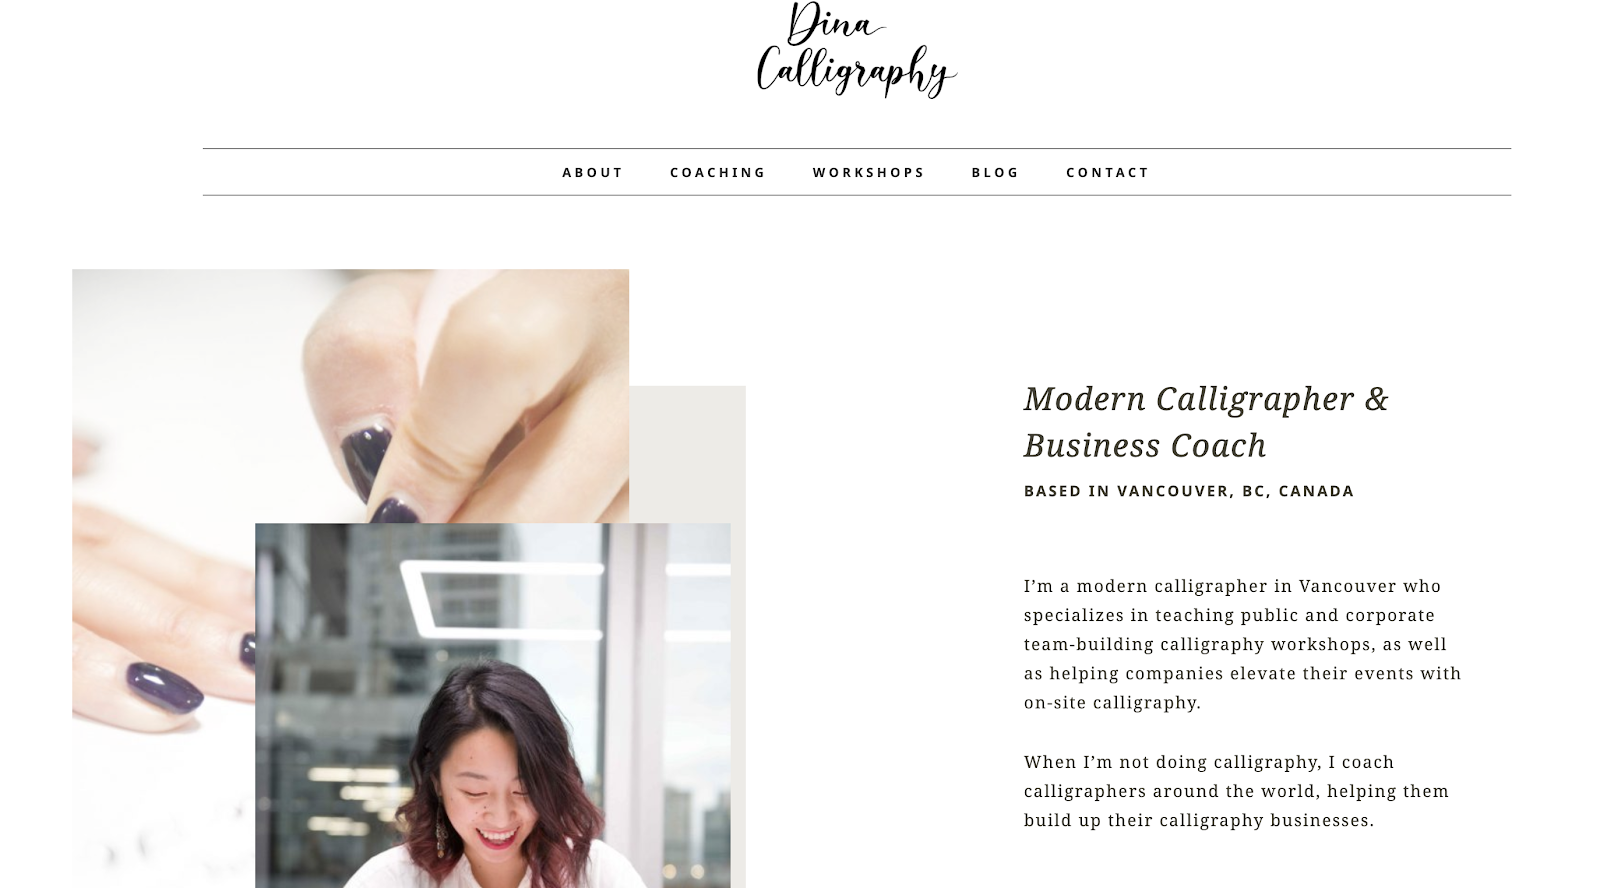Go to the COACHING page
Viewport: 1600px width, 888px height.
coord(717,172)
